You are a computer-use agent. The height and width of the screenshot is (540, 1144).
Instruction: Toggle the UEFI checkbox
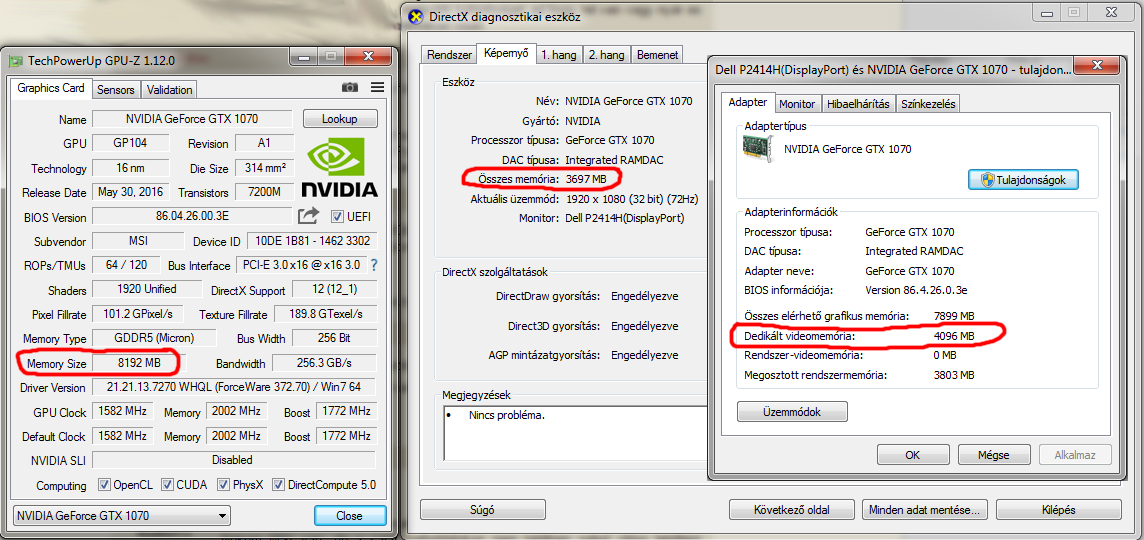click(x=336, y=216)
